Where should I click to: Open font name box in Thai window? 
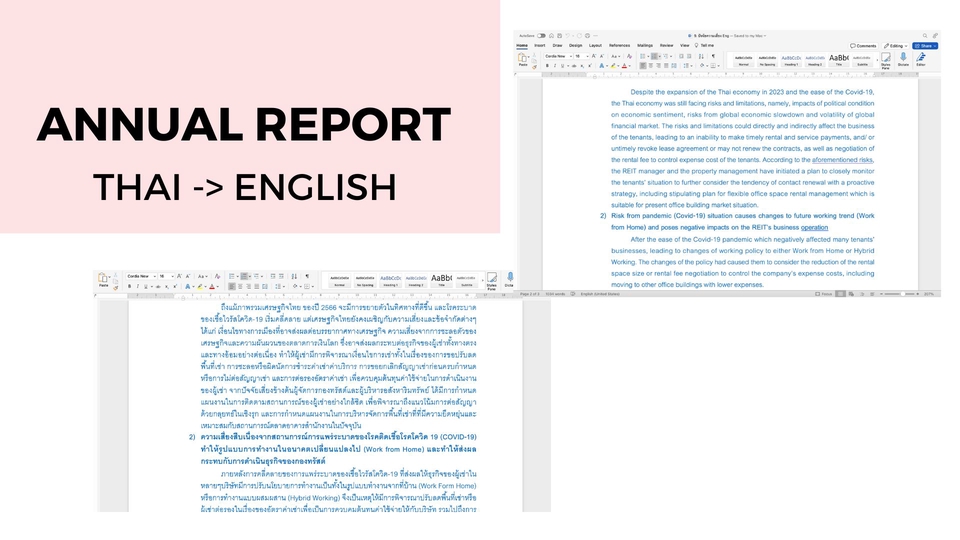point(140,276)
